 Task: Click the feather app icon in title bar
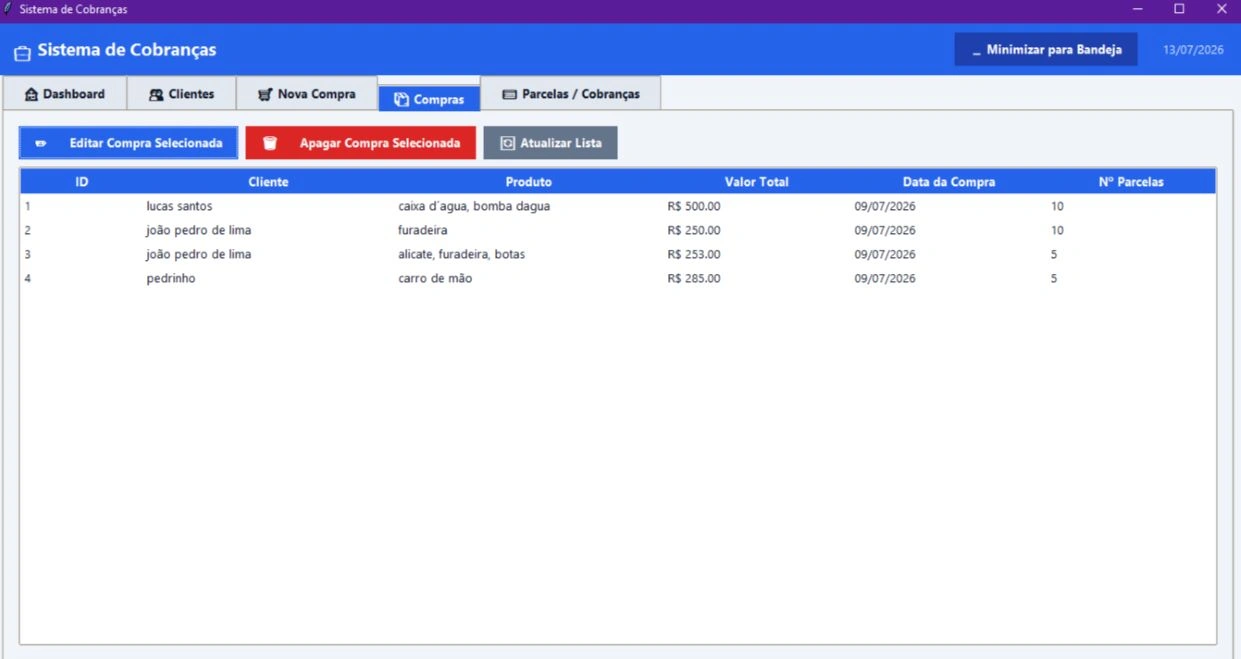[x=8, y=9]
